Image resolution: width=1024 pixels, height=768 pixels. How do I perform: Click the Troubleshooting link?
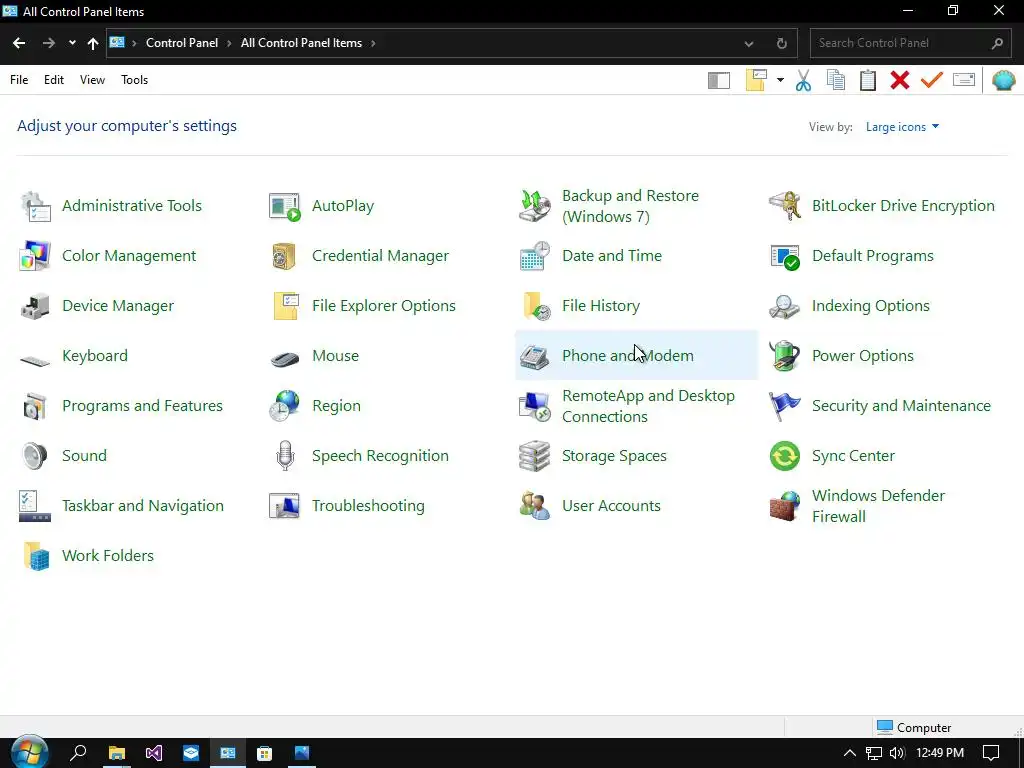tap(368, 506)
